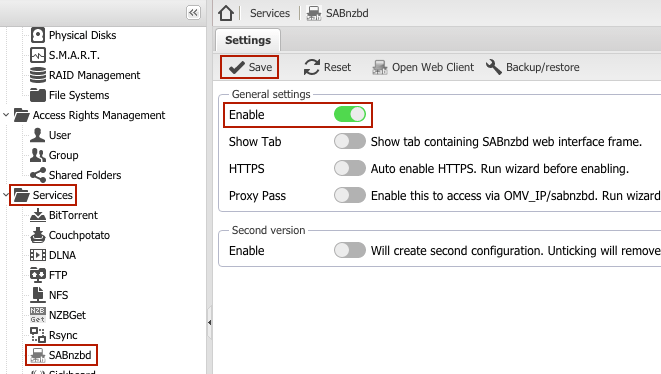The image size is (661, 374).
Task: Select Access Rights Management label
Action: coord(99,115)
